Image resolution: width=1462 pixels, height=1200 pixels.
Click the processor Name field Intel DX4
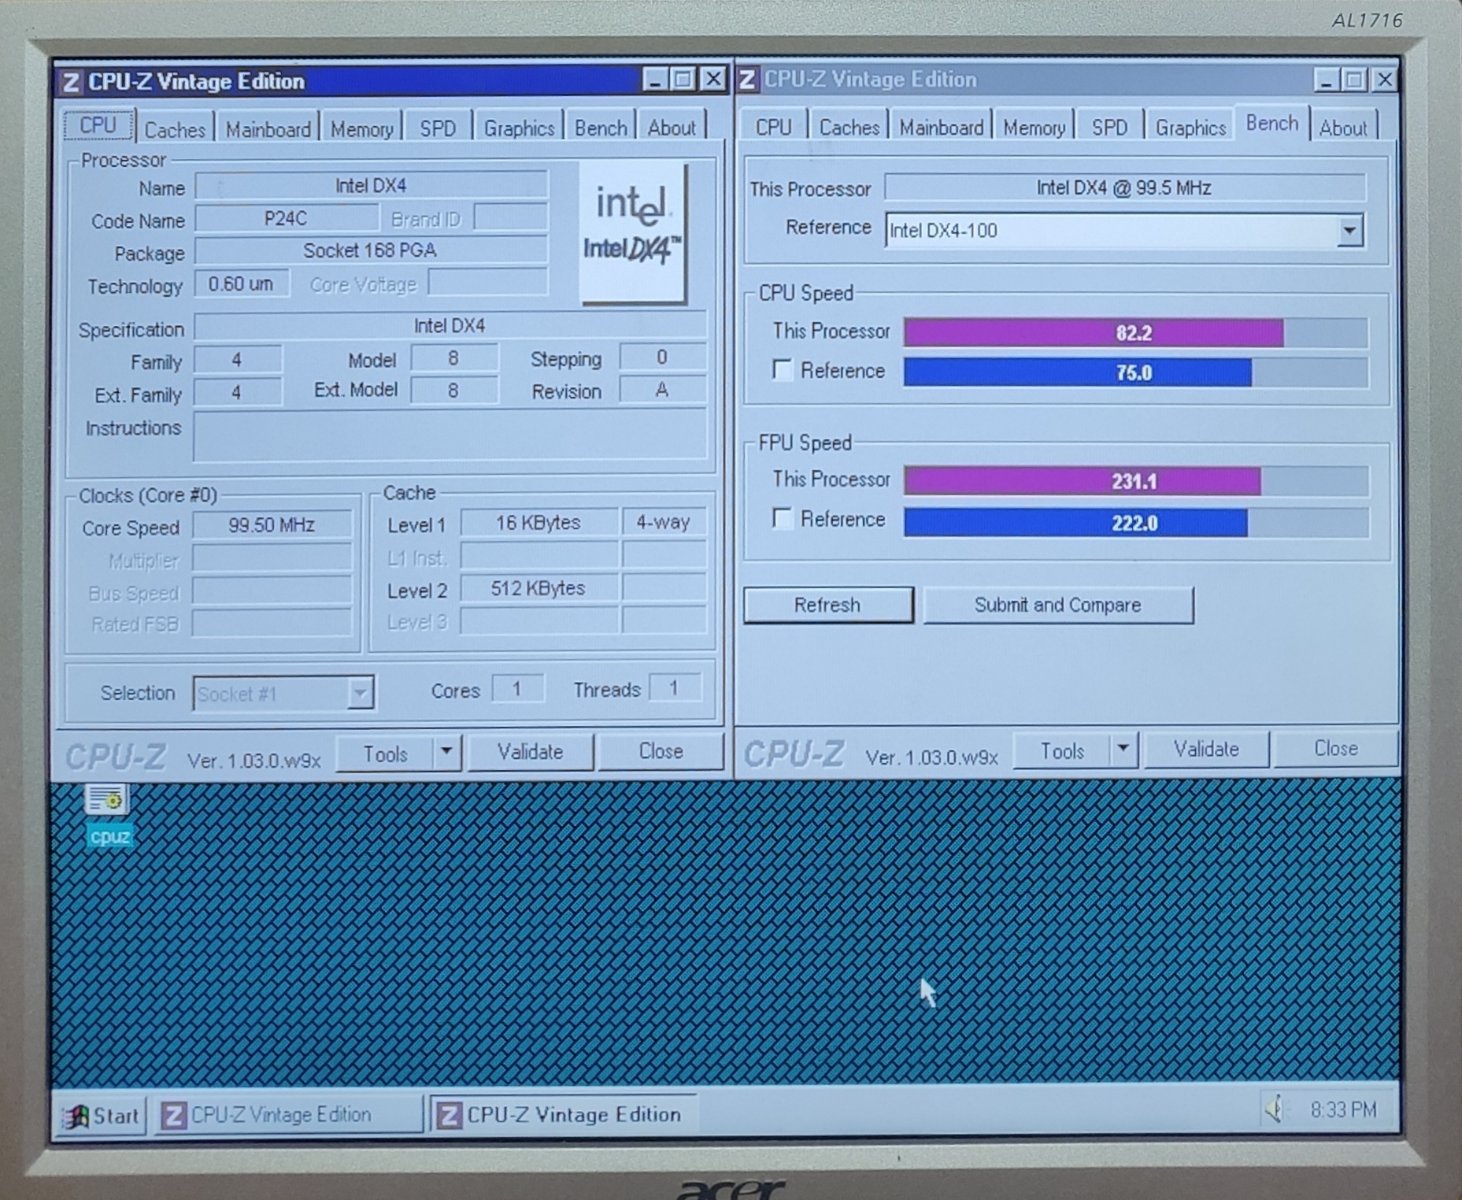(x=371, y=185)
